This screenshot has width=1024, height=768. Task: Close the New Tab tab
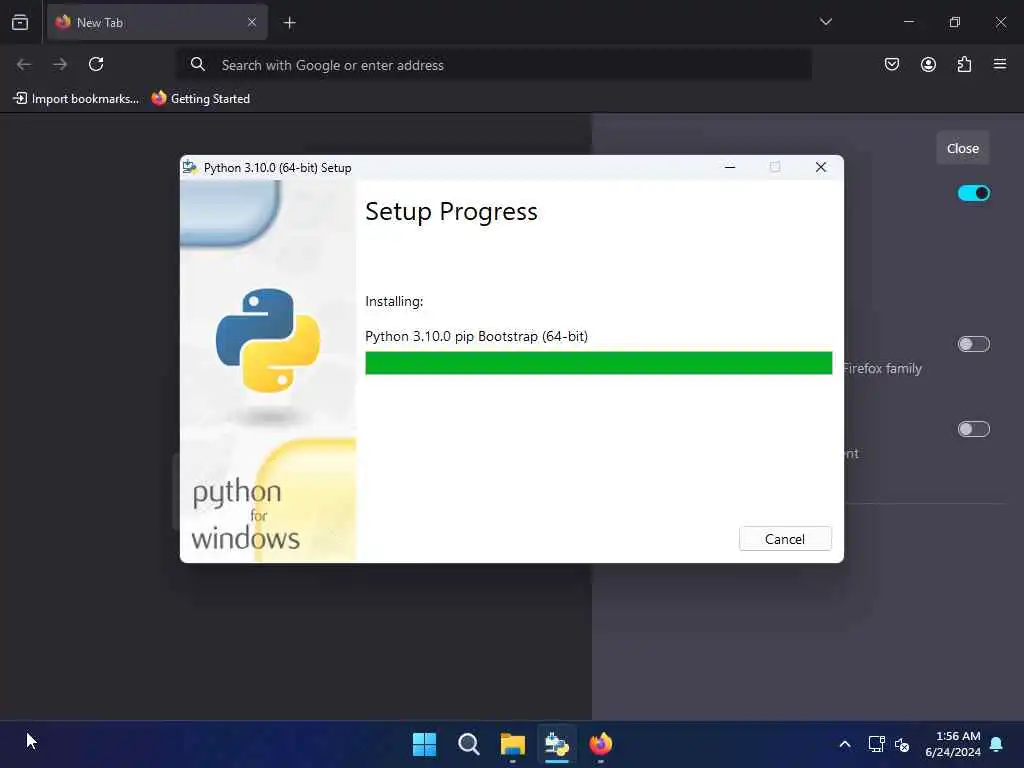[x=251, y=22]
